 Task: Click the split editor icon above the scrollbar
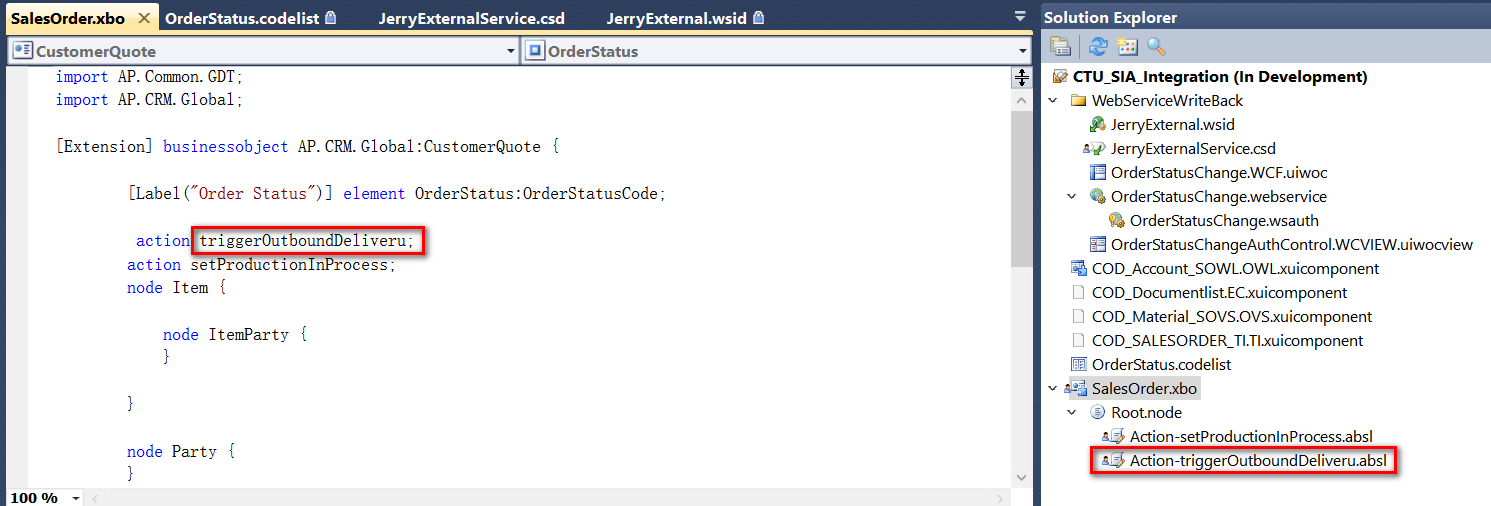(x=1022, y=77)
